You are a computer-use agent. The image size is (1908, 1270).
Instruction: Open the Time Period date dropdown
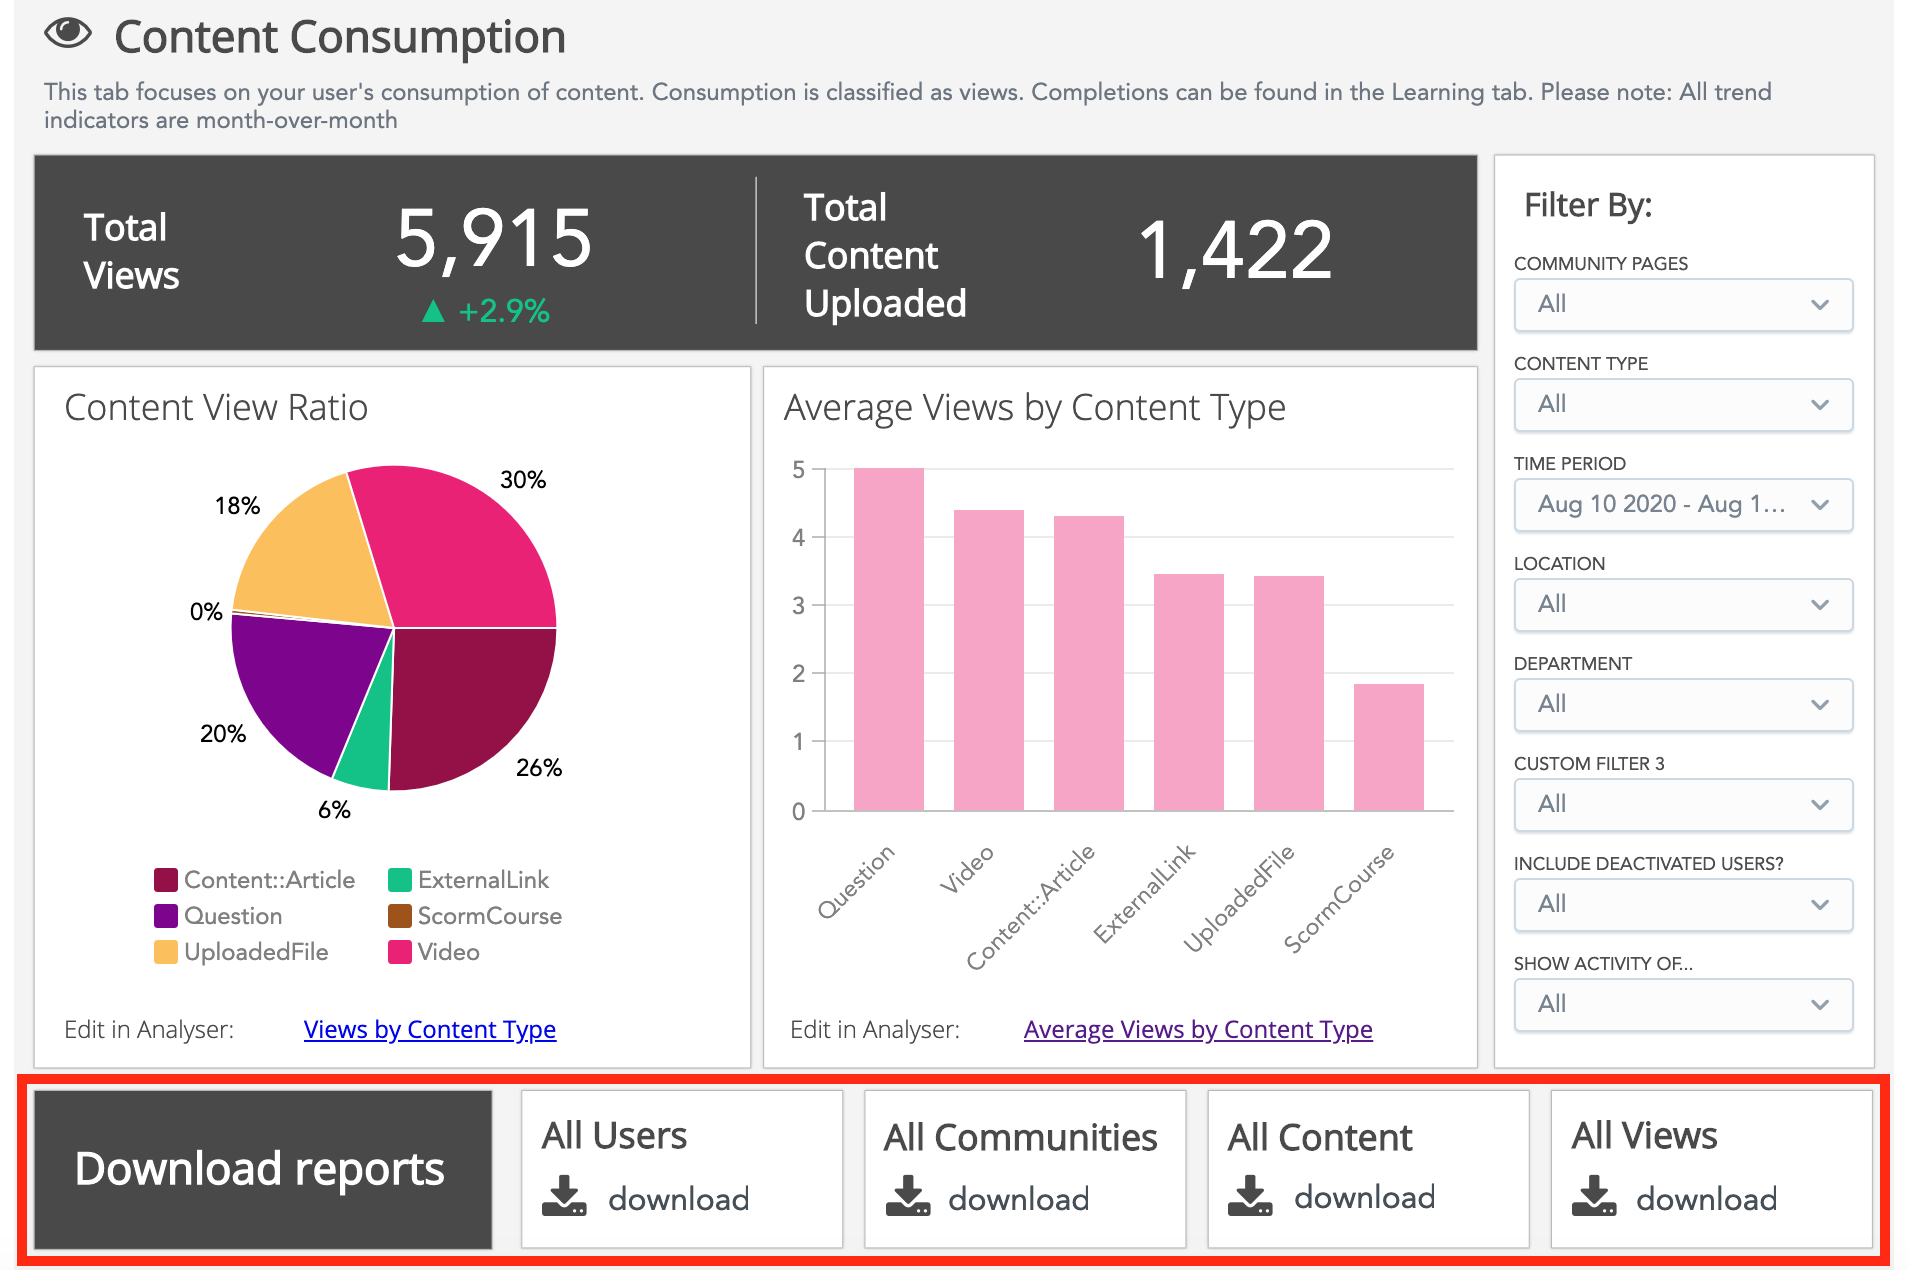[x=1682, y=505]
